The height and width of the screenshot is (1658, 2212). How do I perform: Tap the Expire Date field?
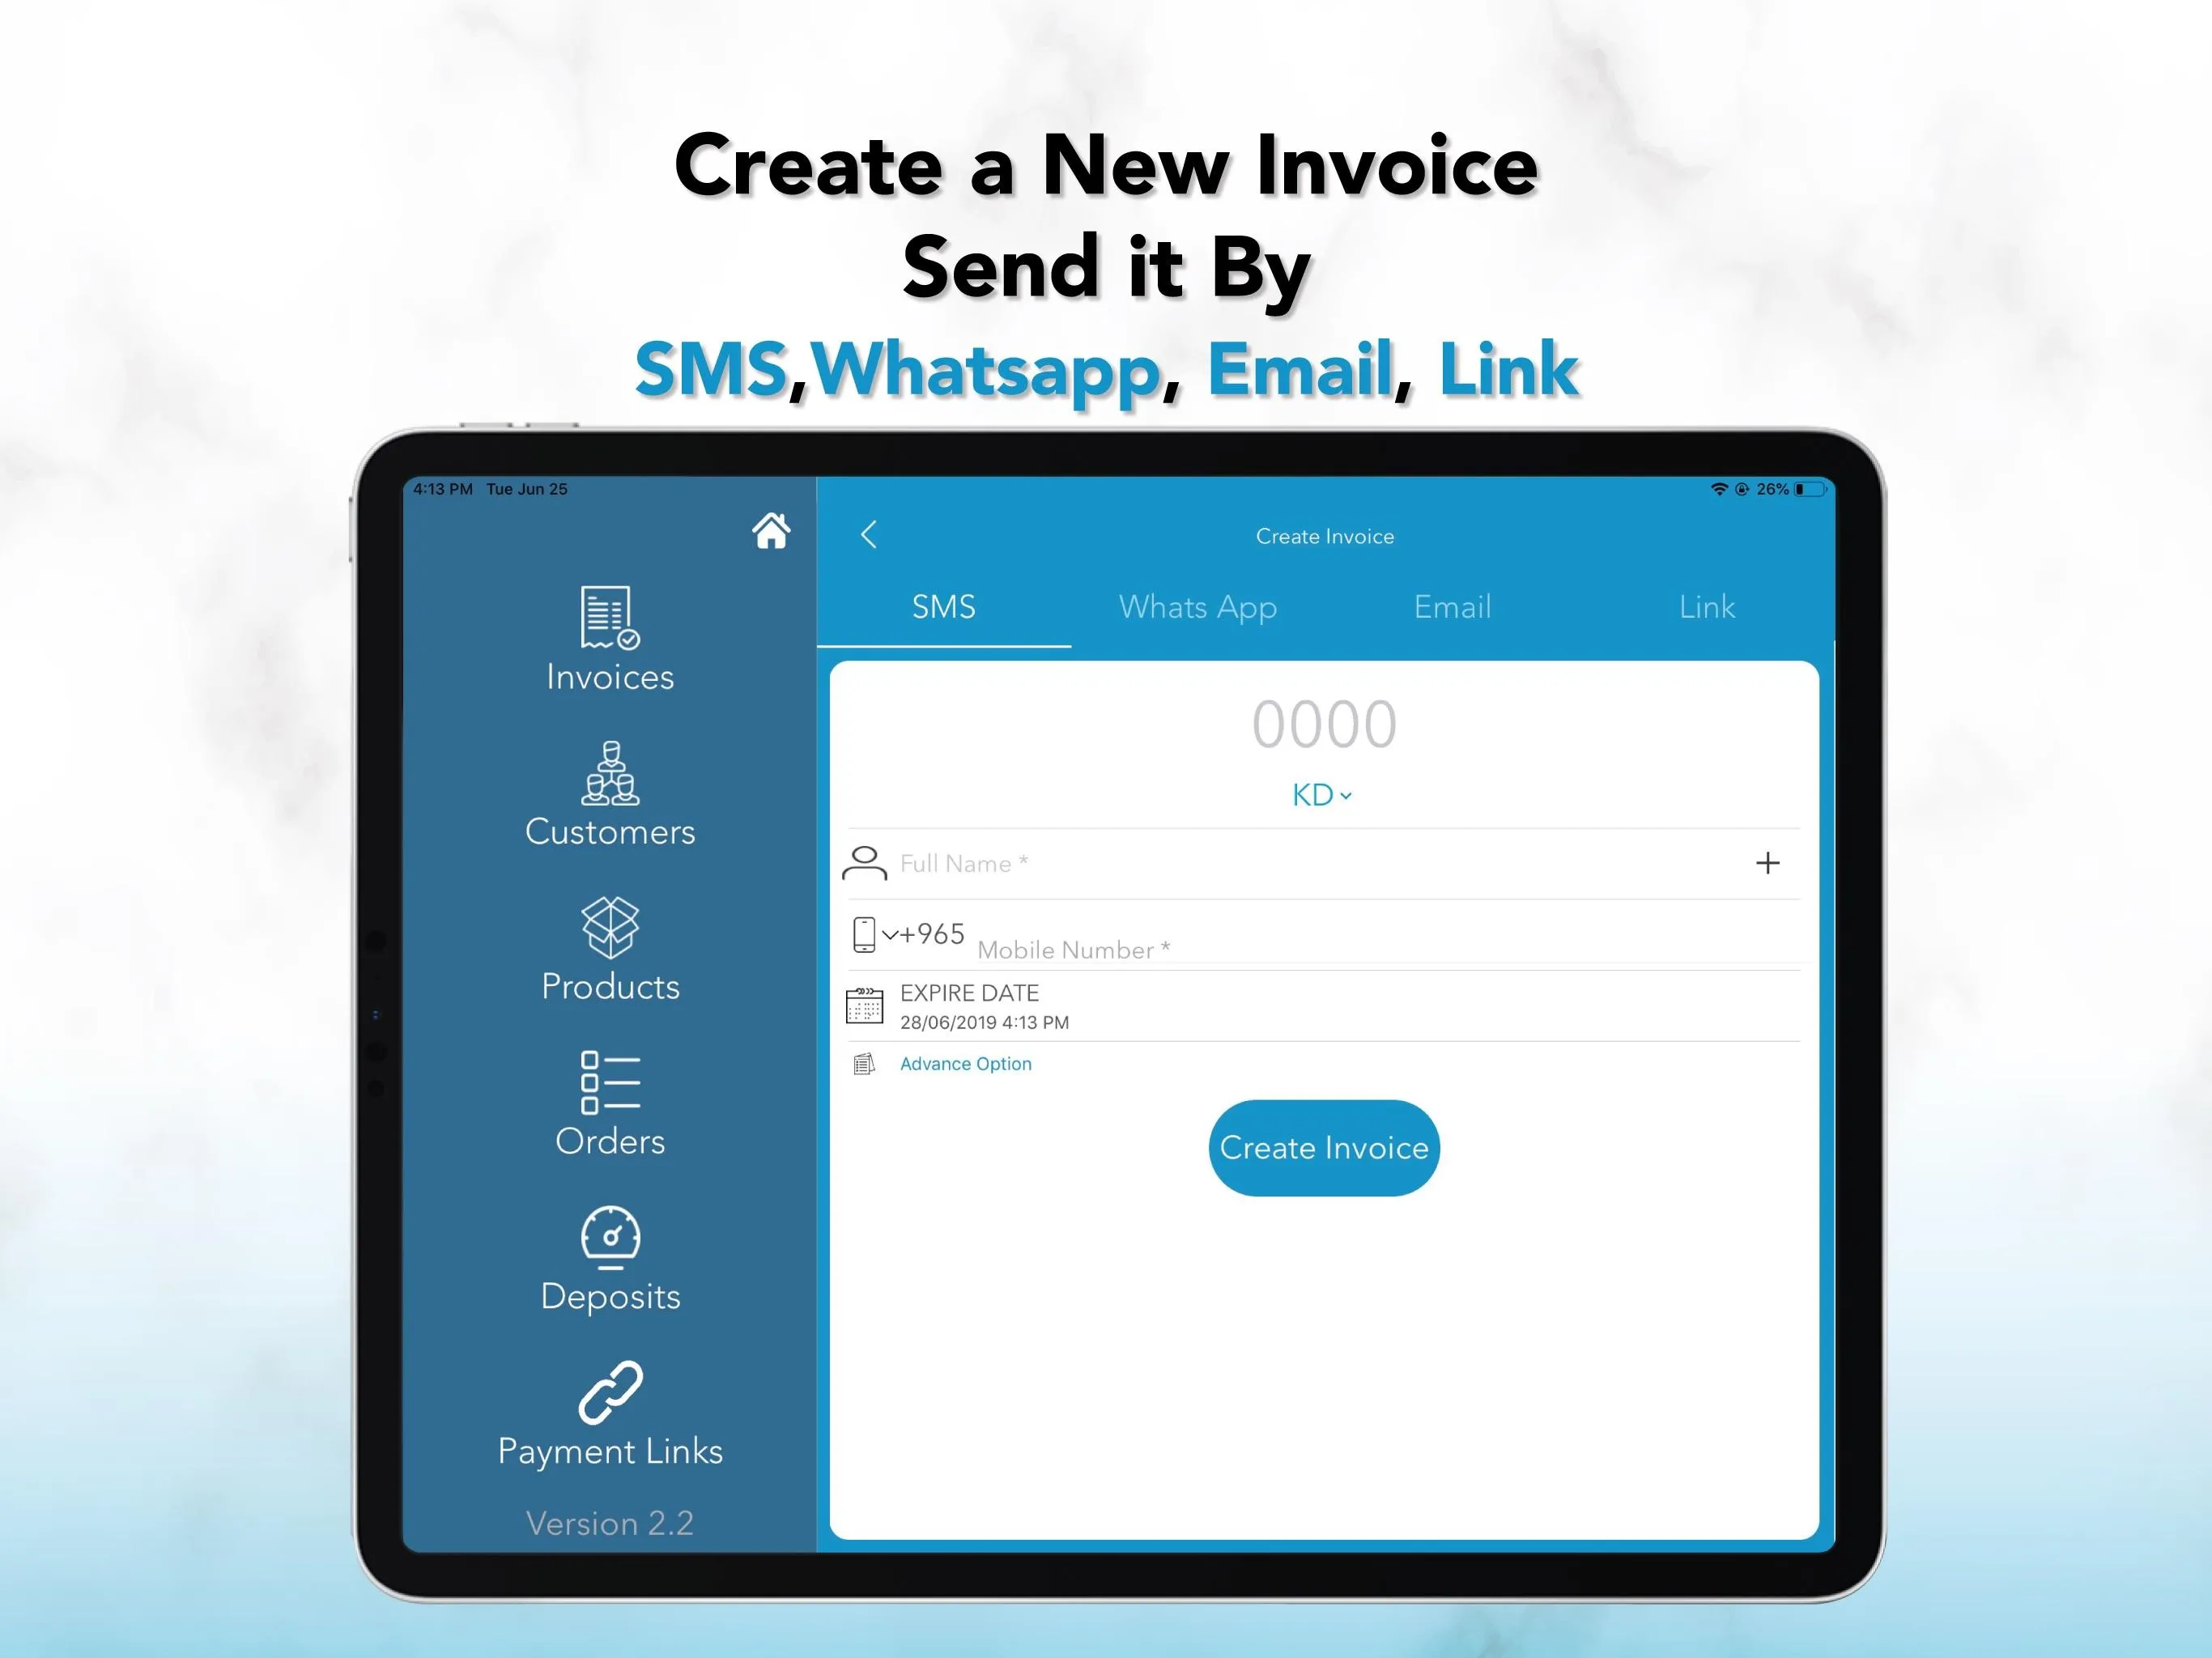1324,1006
